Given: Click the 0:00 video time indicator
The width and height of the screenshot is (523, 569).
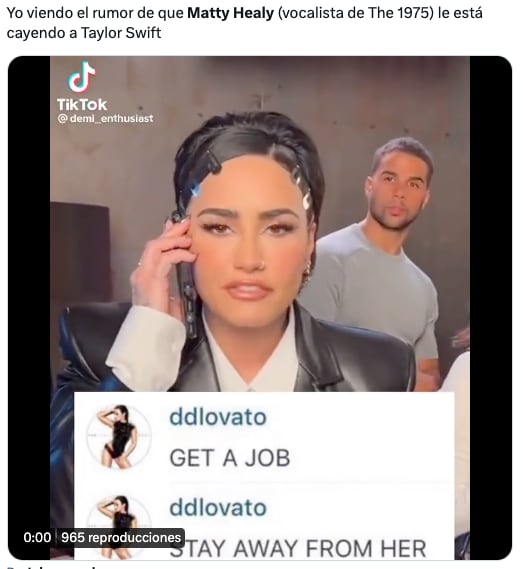Looking at the screenshot, I should click(37, 537).
